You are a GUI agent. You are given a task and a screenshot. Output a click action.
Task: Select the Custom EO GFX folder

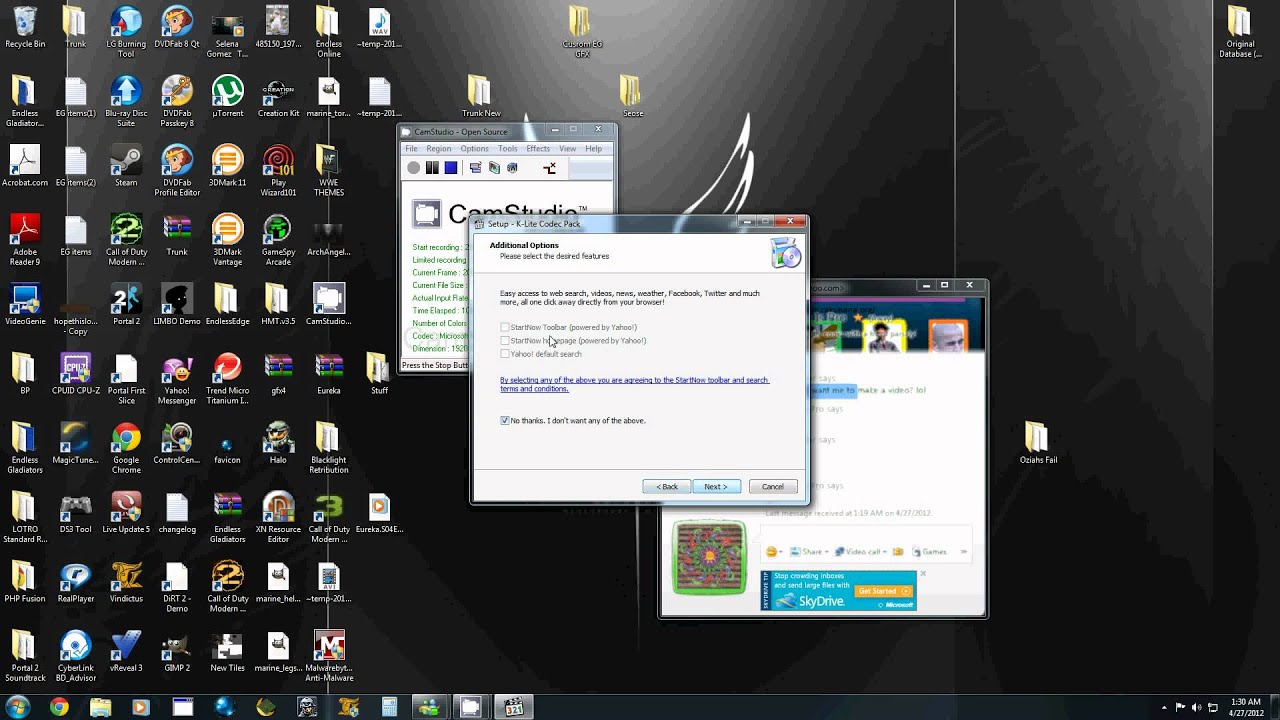point(582,32)
